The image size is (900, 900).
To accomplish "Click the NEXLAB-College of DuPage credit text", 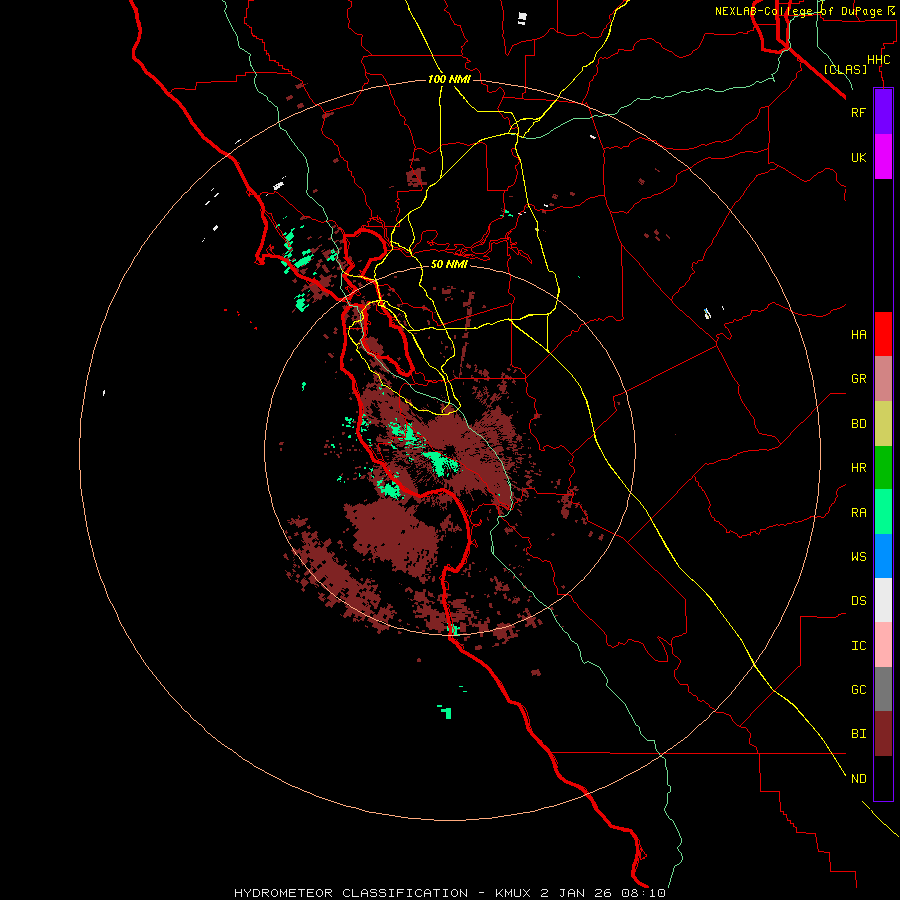I will tap(804, 11).
